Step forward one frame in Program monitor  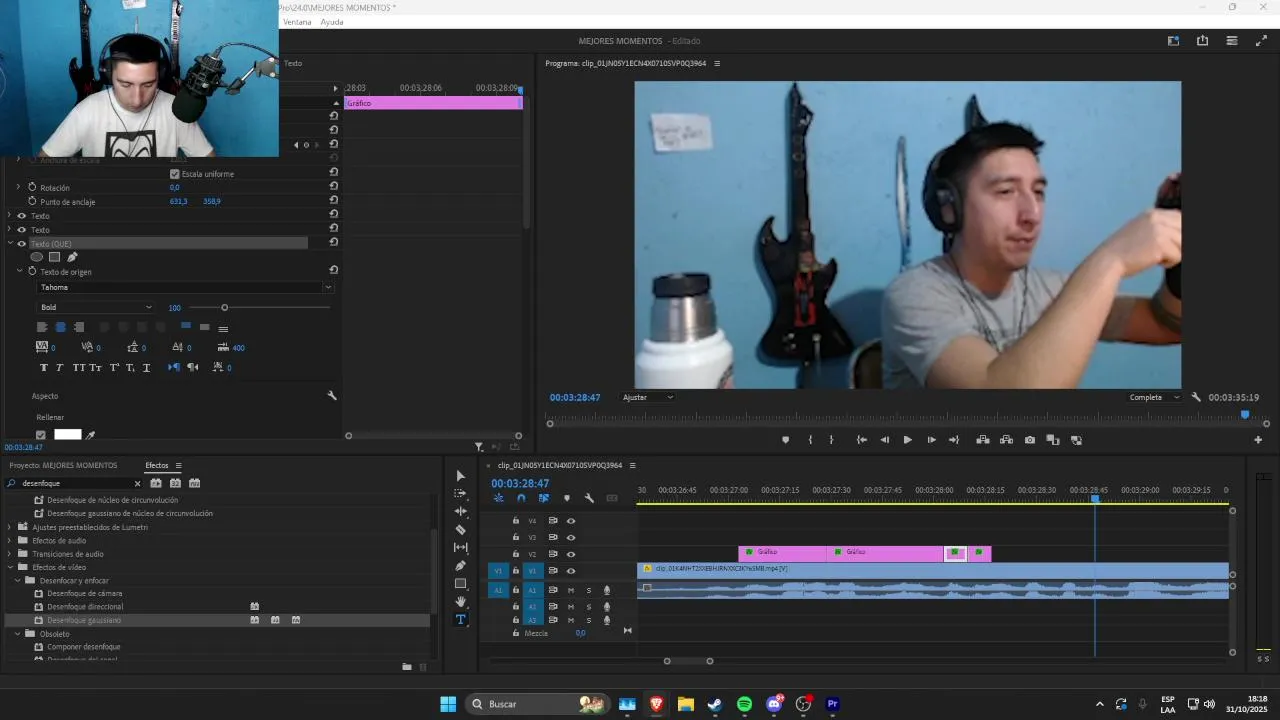click(931, 440)
